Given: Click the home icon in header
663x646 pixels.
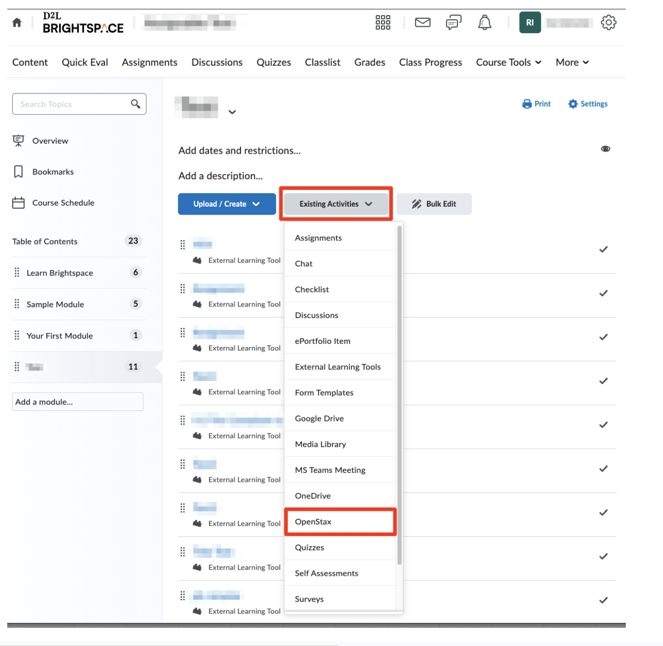Looking at the screenshot, I should click(x=17, y=22).
